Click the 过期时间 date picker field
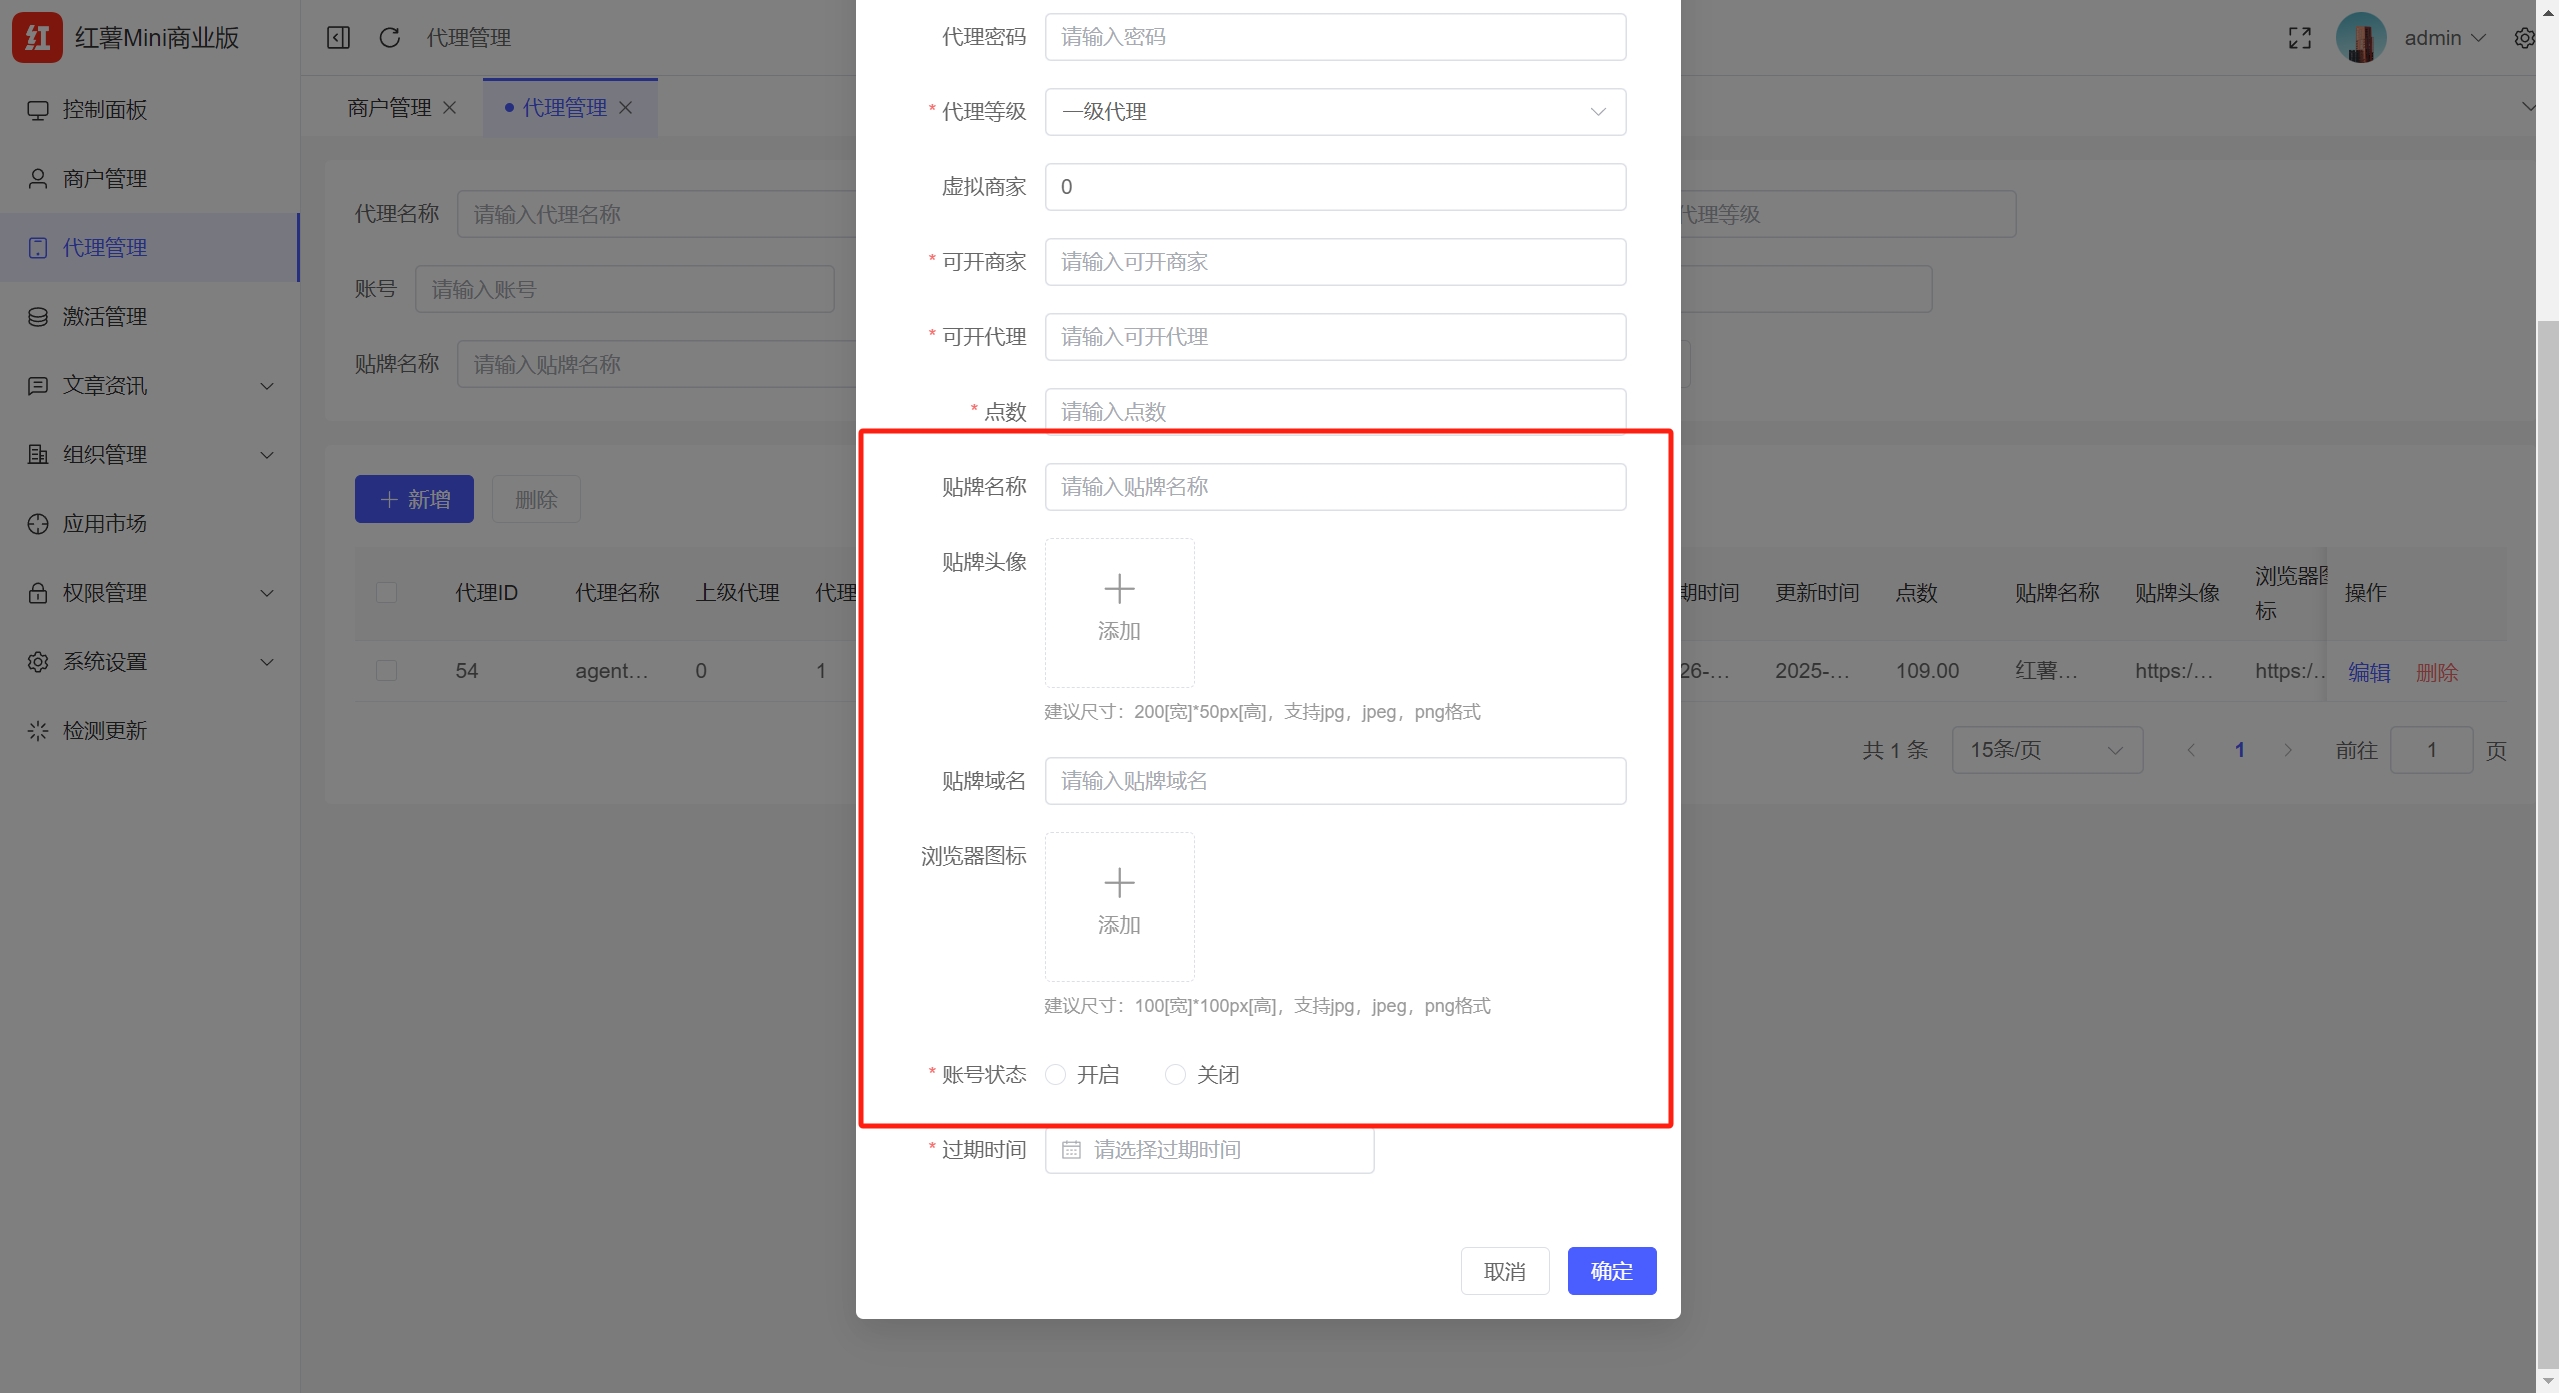 1208,1149
